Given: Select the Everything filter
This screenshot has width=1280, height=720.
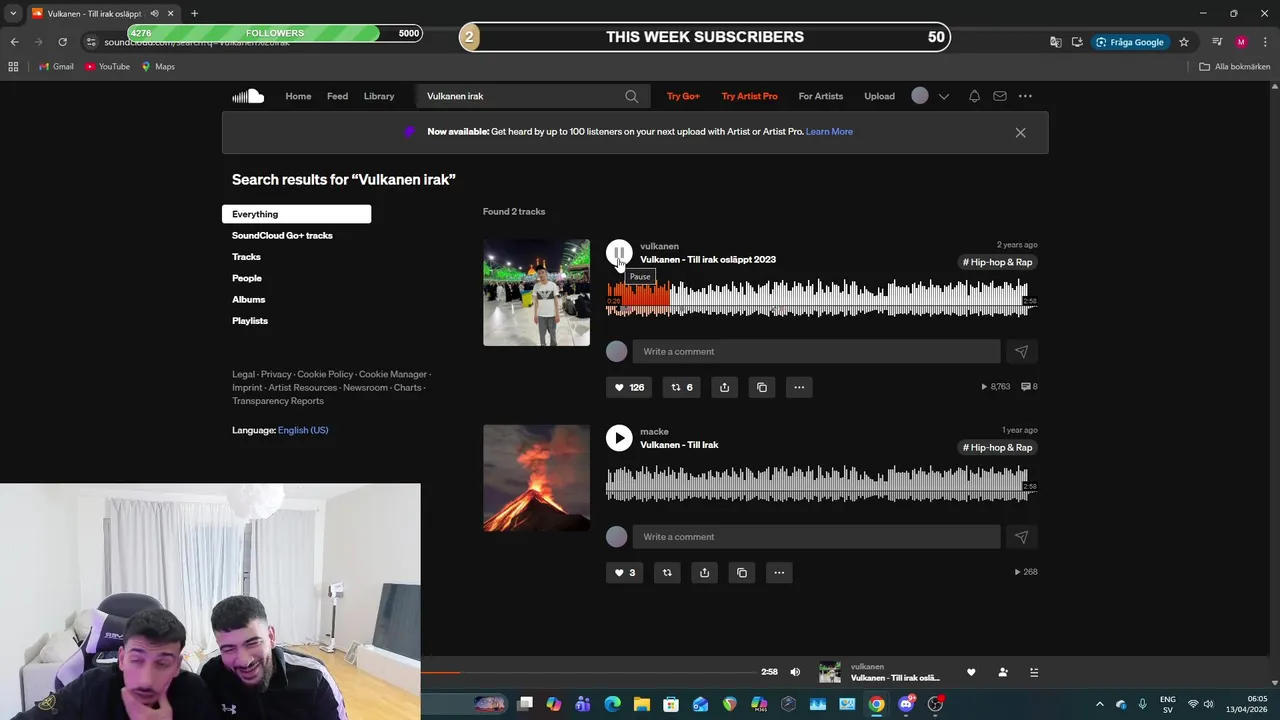Looking at the screenshot, I should (x=296, y=214).
